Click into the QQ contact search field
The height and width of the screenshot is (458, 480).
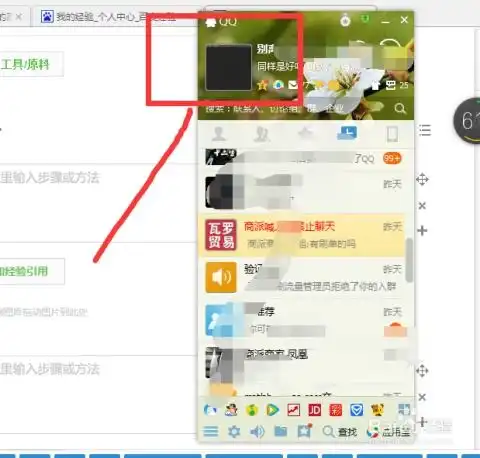click(295, 109)
